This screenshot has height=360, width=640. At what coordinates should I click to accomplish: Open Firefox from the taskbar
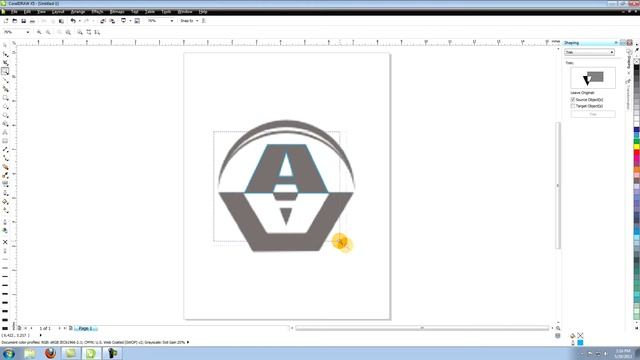(50, 353)
